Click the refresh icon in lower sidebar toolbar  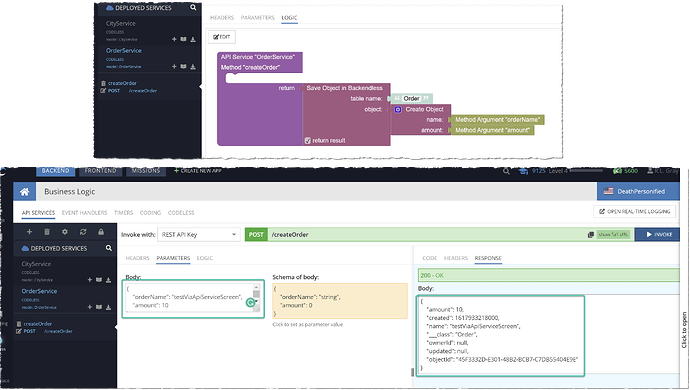(83, 232)
